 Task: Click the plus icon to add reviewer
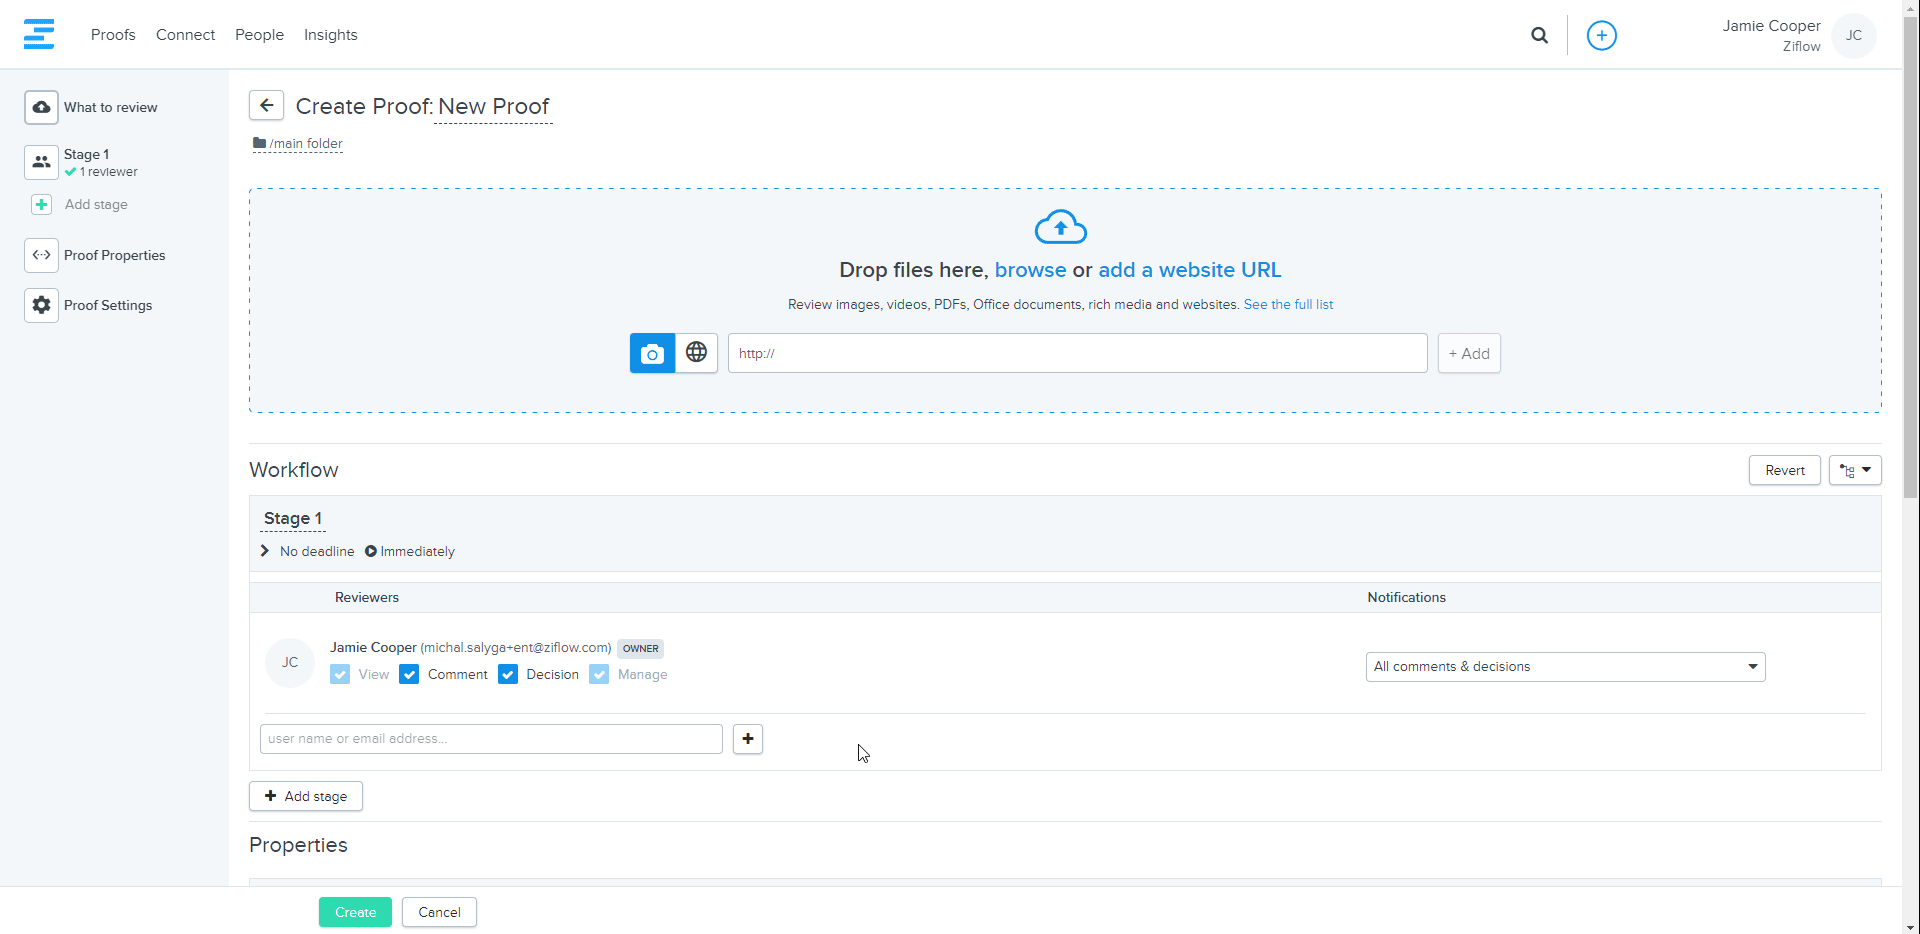747,739
